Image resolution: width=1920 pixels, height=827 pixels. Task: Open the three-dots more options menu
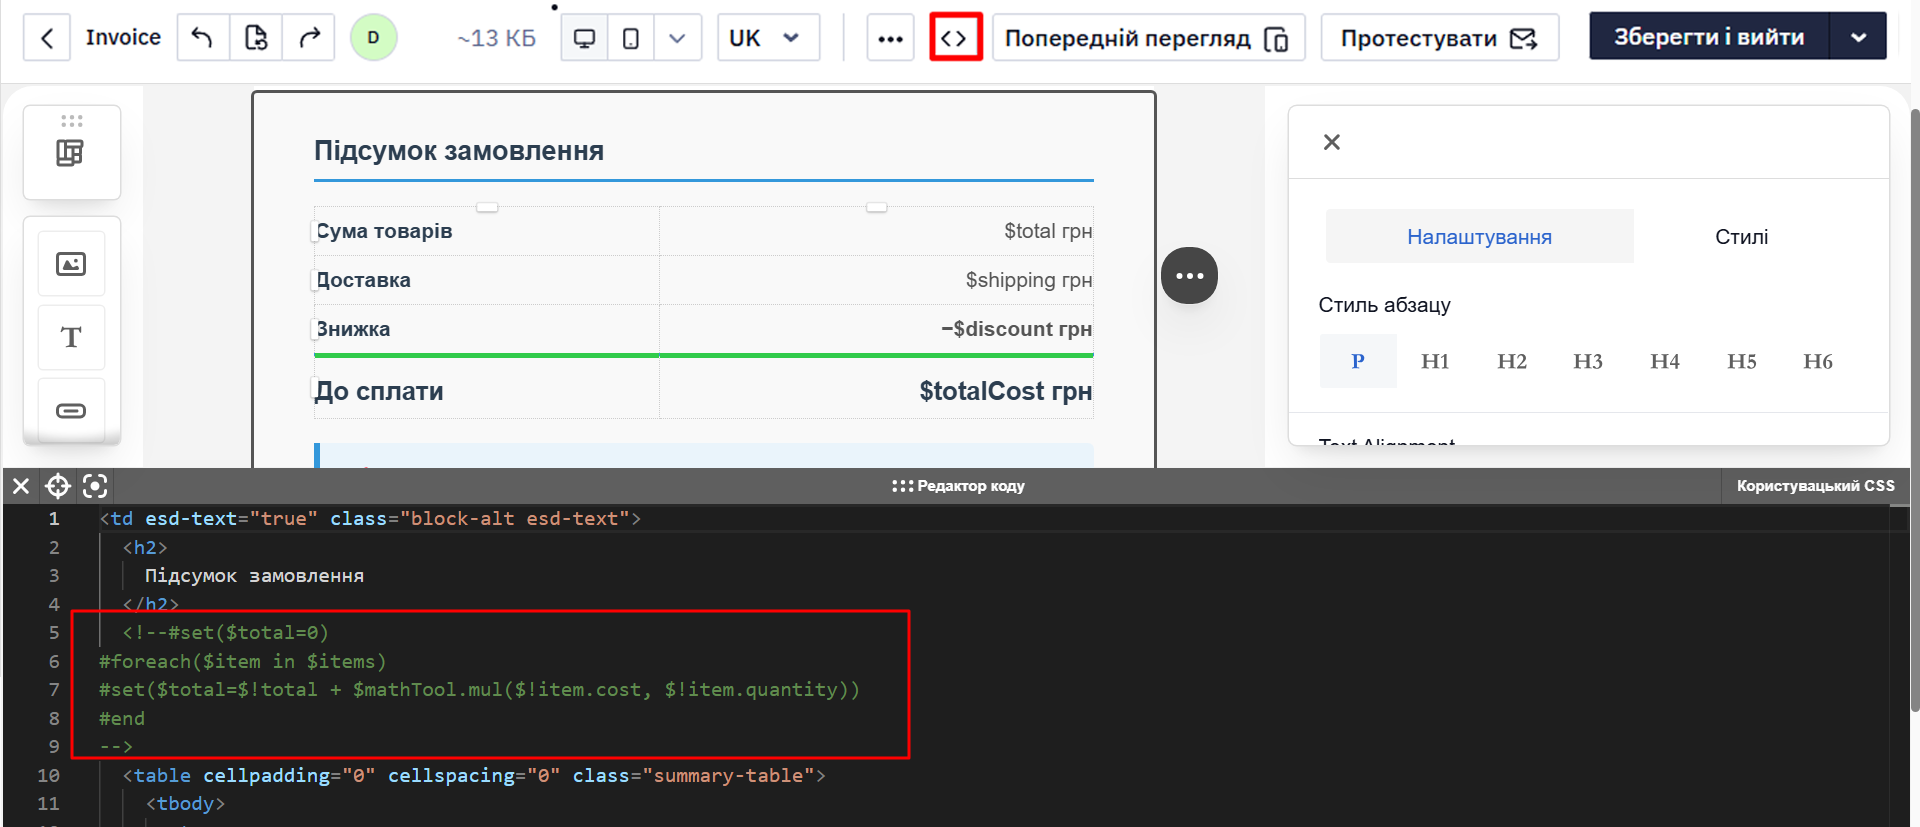(x=890, y=38)
